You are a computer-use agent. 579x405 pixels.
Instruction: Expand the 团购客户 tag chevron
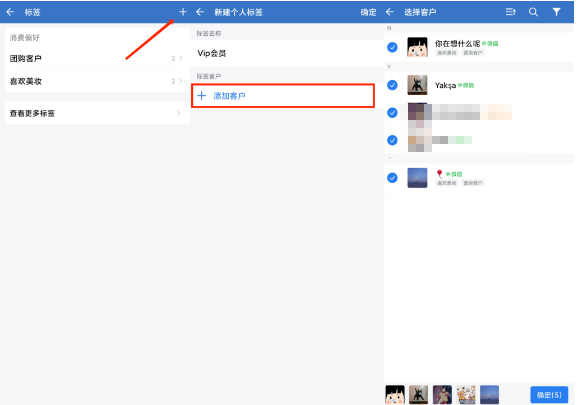pos(181,58)
